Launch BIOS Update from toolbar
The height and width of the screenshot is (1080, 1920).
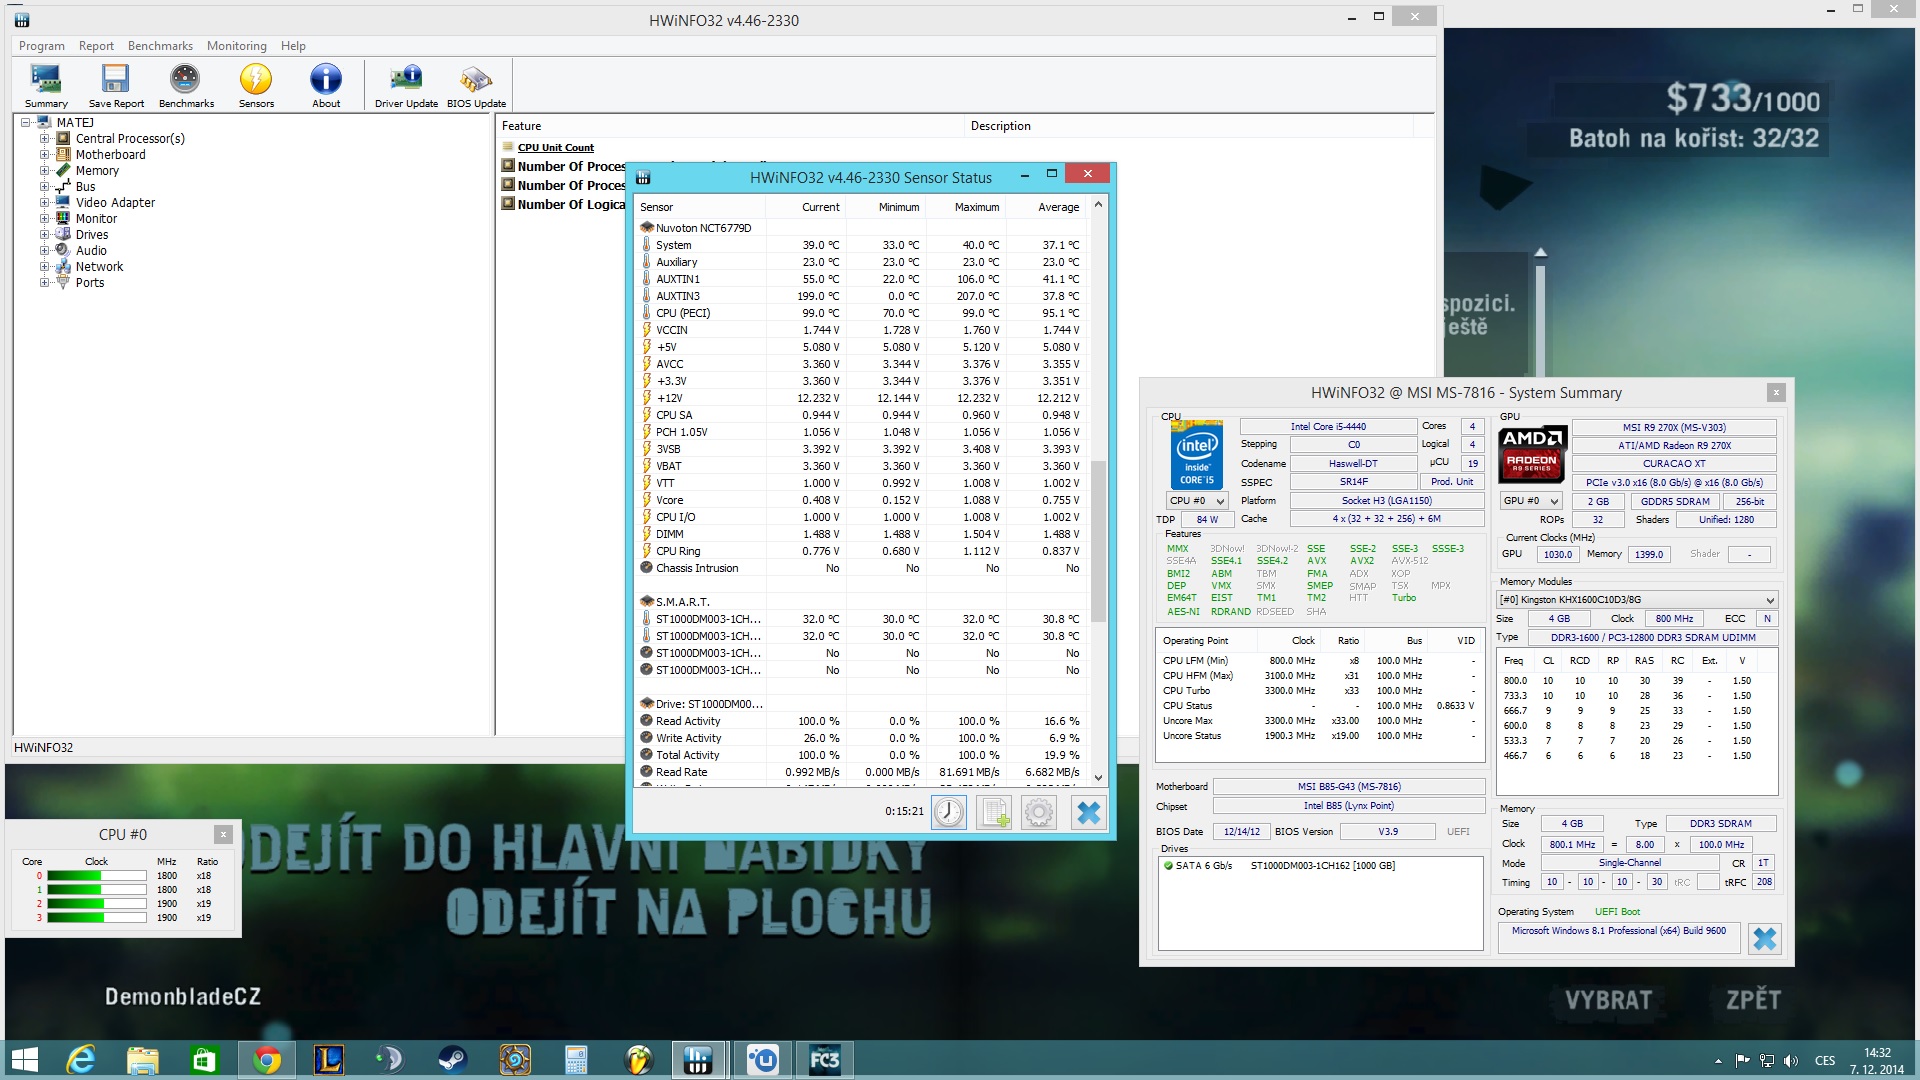476,85
